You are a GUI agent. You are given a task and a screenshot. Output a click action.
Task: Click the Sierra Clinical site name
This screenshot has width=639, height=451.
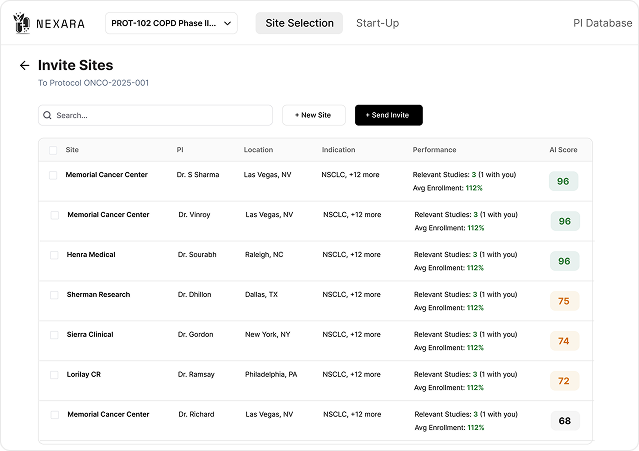coord(90,334)
